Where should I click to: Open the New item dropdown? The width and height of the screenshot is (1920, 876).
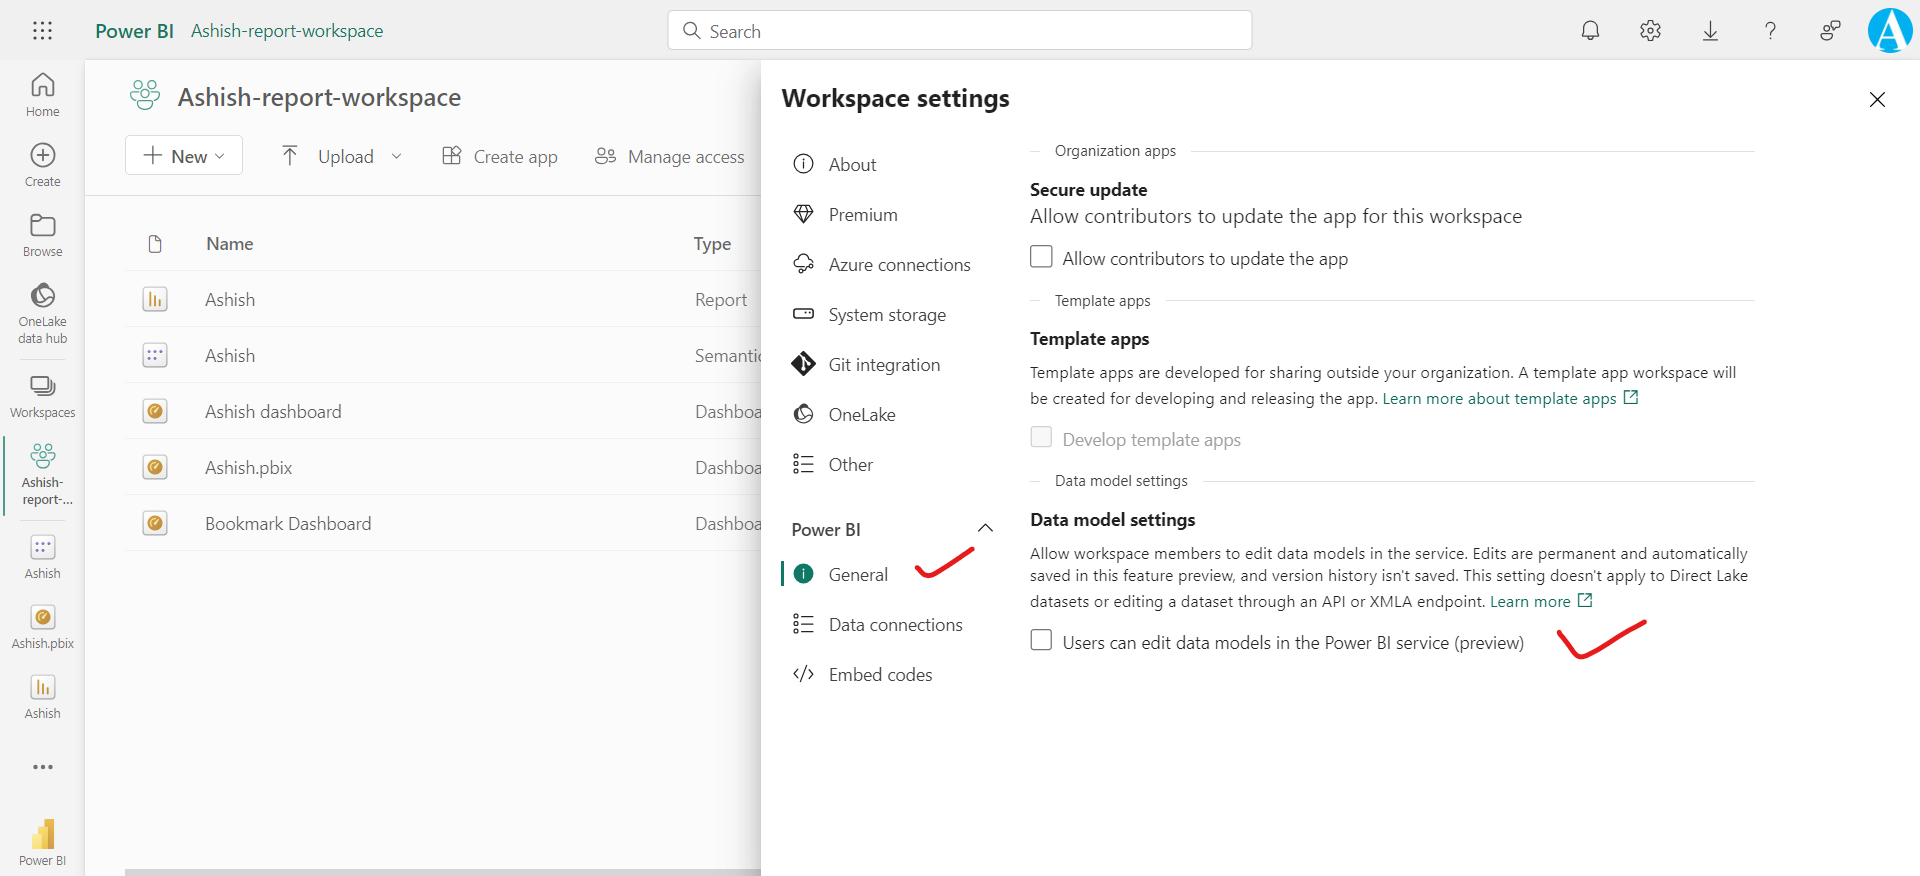[x=184, y=156]
